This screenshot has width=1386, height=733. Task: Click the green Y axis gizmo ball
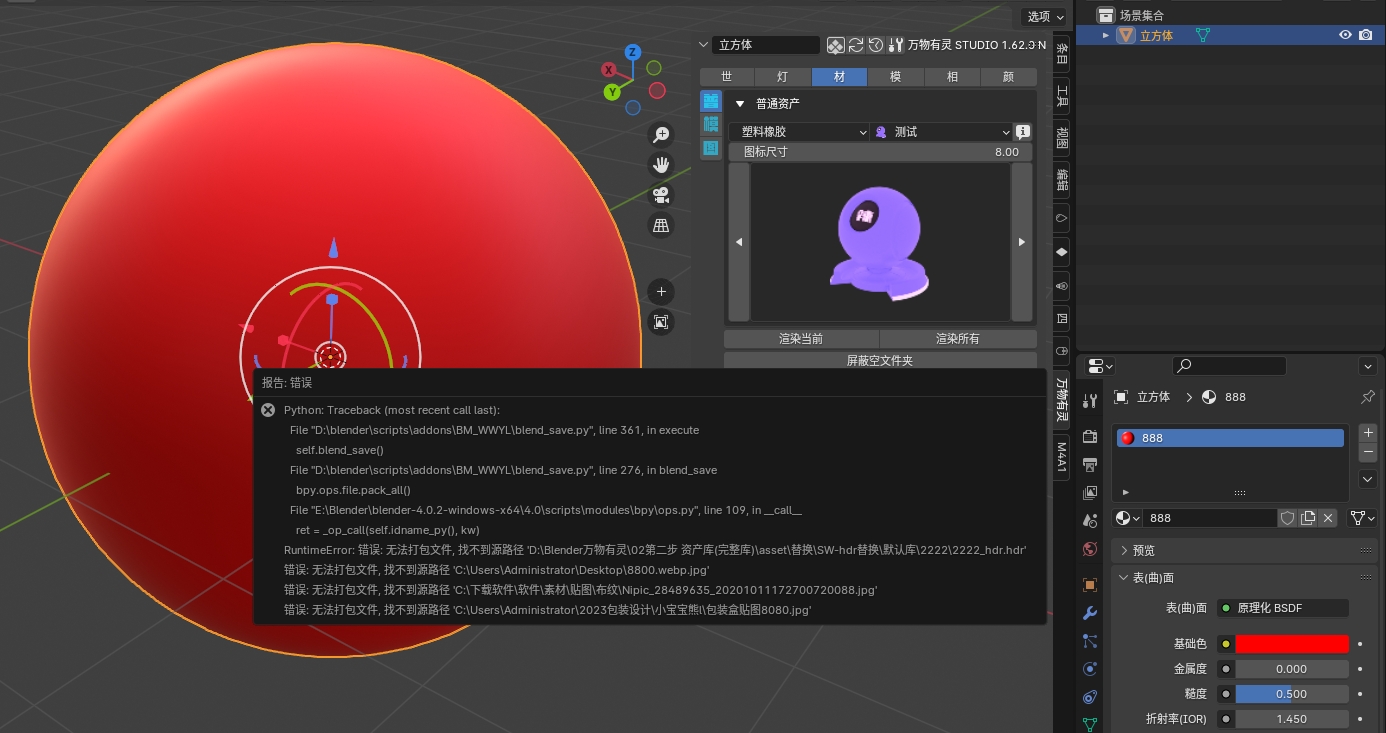(x=611, y=92)
